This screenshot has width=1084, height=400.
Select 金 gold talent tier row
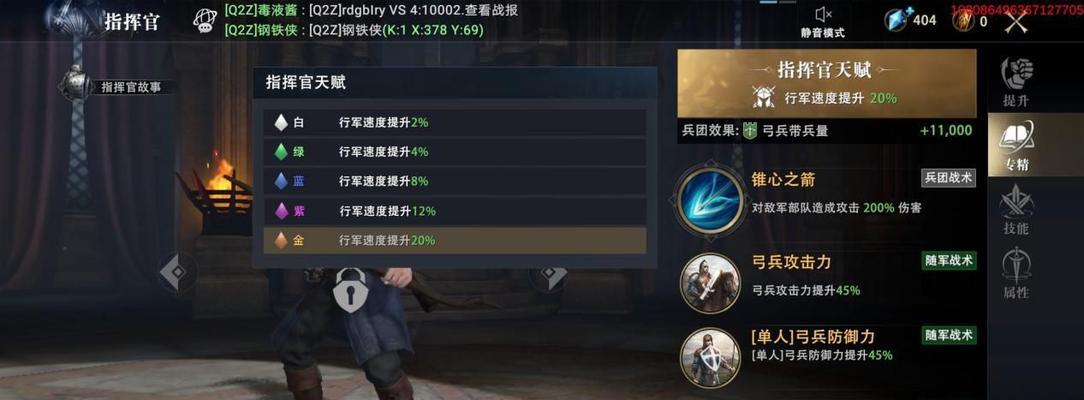tap(456, 240)
